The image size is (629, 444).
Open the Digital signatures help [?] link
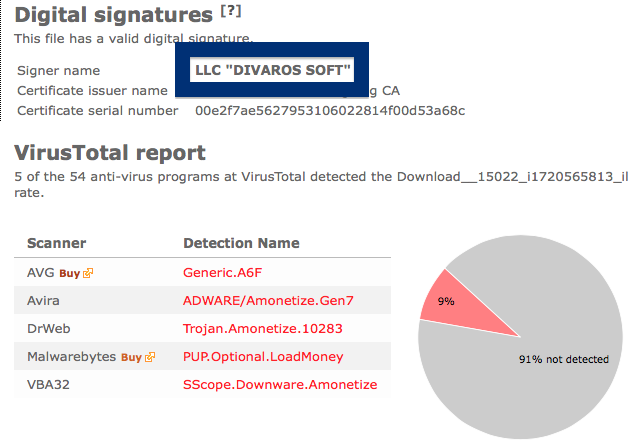[x=231, y=11]
